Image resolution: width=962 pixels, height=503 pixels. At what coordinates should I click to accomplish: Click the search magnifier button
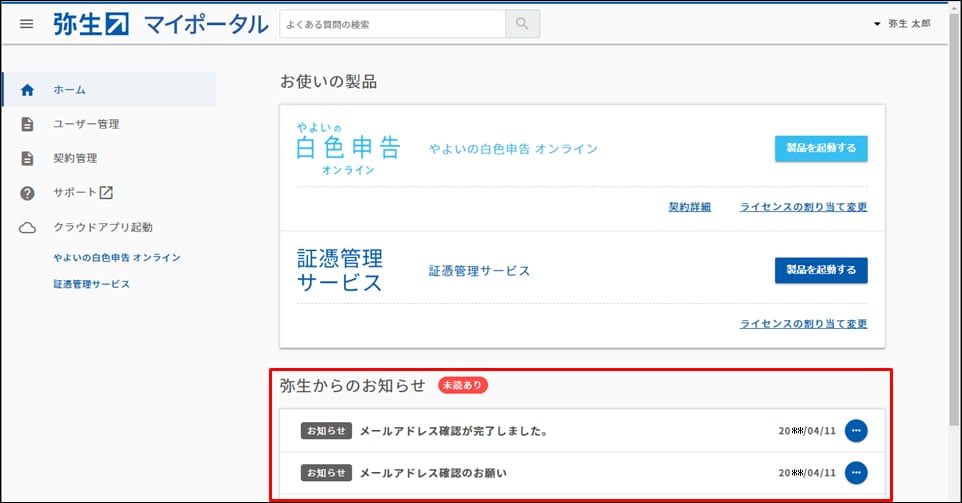point(522,24)
